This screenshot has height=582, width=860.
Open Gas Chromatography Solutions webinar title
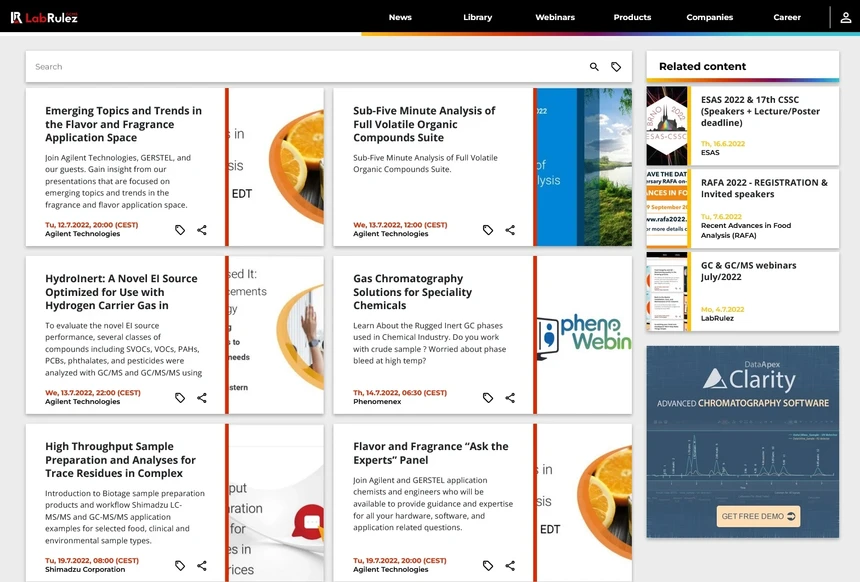pos(412,292)
